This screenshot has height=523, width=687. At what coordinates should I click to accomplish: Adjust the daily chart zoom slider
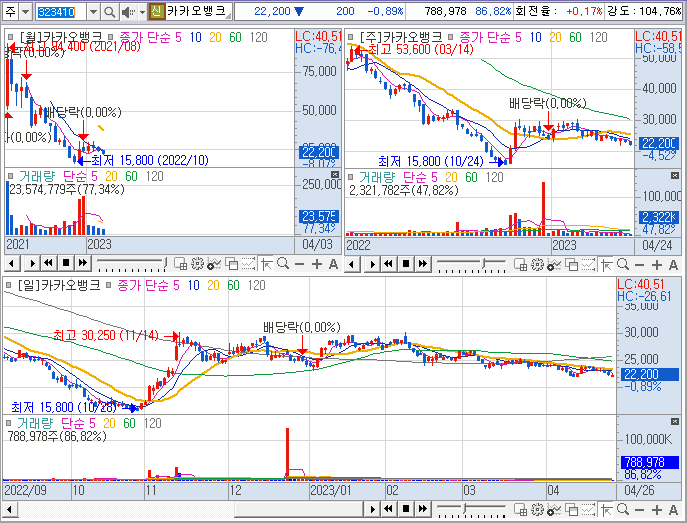472,509
